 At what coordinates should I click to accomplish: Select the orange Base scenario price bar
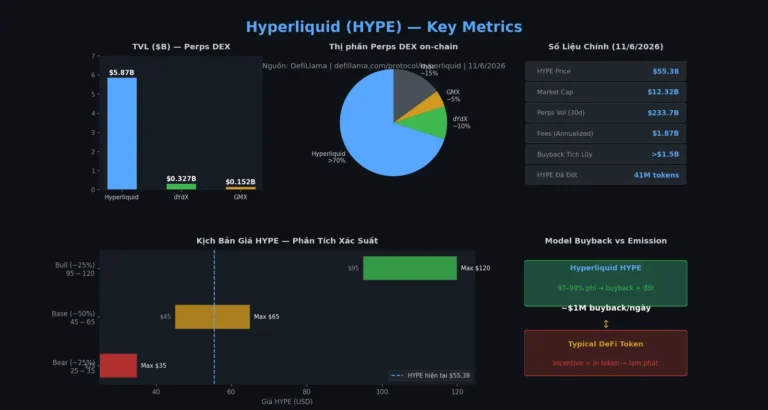tap(213, 317)
